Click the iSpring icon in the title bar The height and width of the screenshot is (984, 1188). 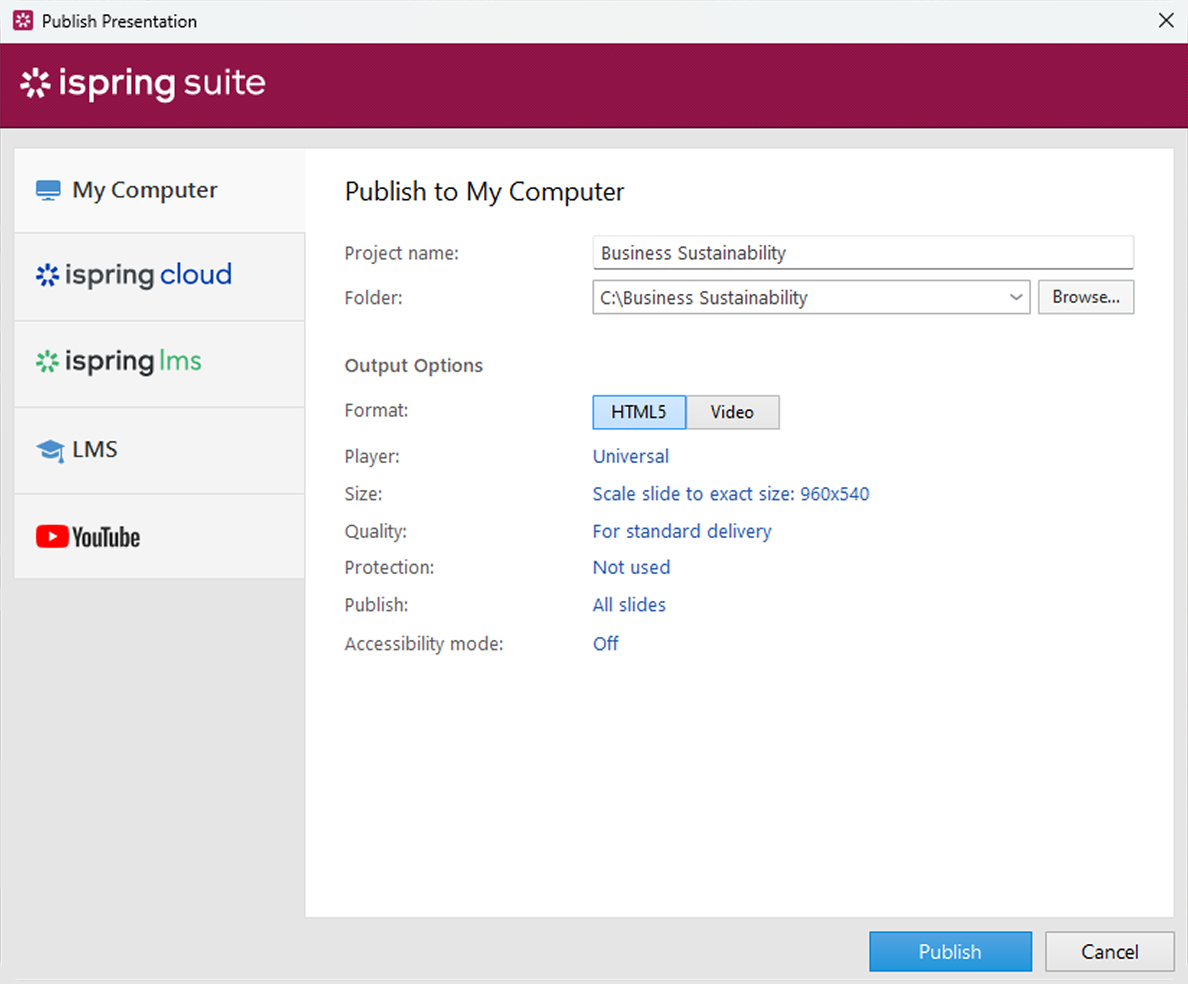click(21, 20)
